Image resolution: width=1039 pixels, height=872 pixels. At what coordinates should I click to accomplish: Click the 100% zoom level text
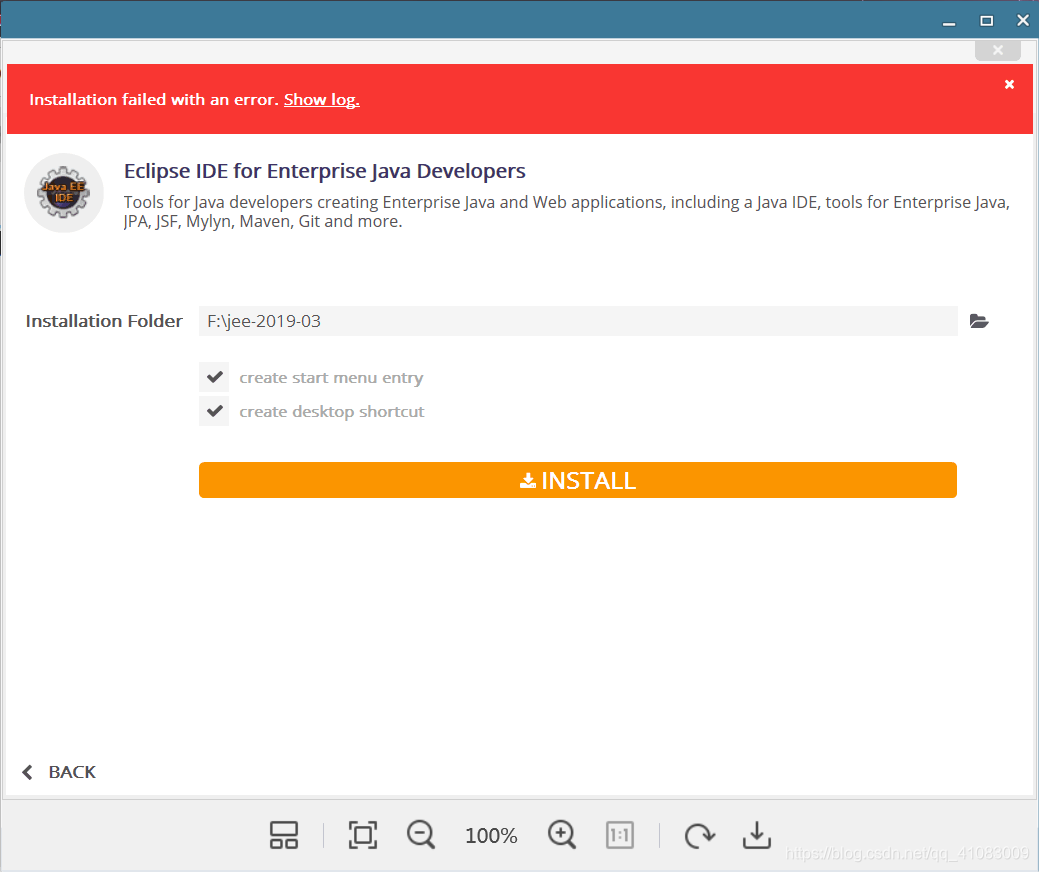tap(491, 836)
